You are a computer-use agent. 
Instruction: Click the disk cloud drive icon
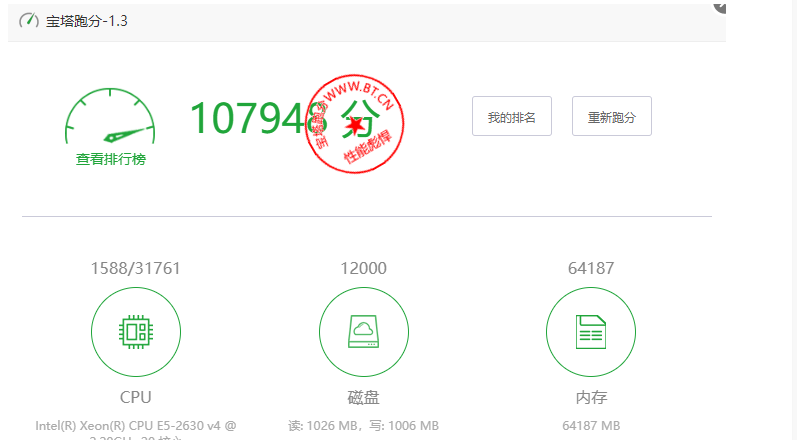click(x=363, y=331)
